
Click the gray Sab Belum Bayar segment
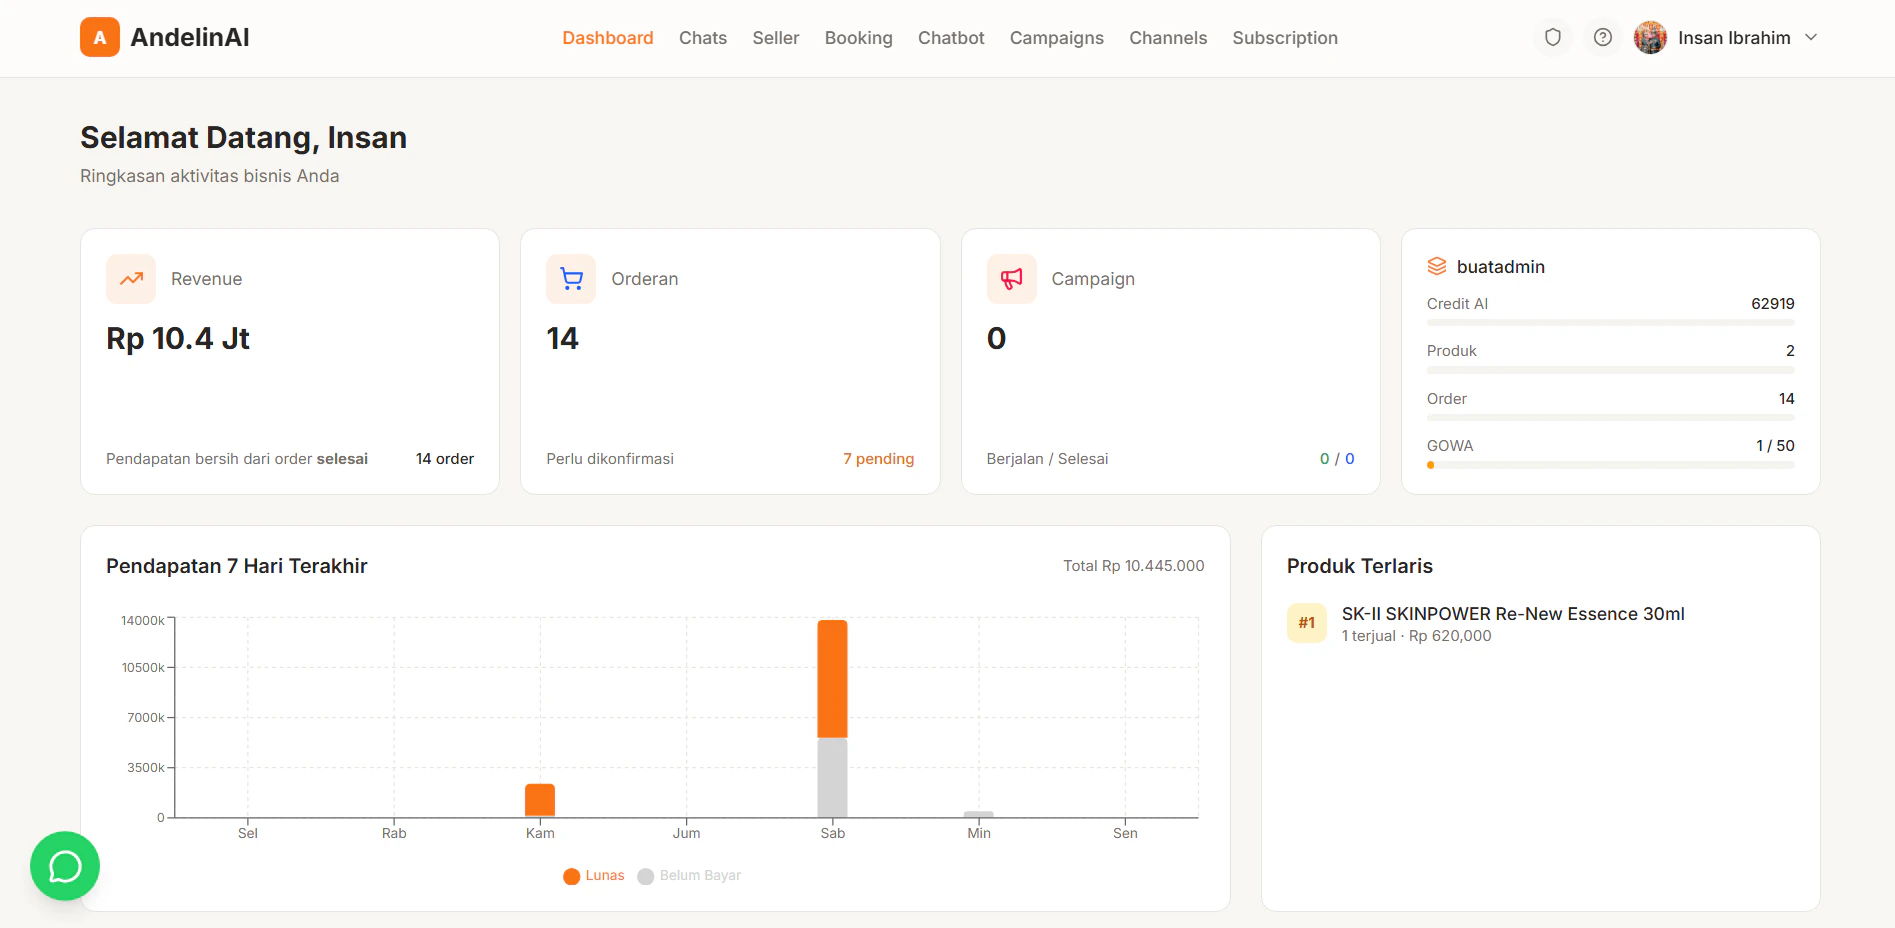832,778
